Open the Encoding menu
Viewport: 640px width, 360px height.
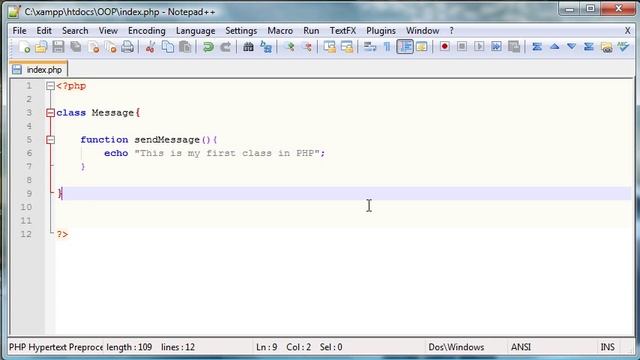(x=147, y=31)
